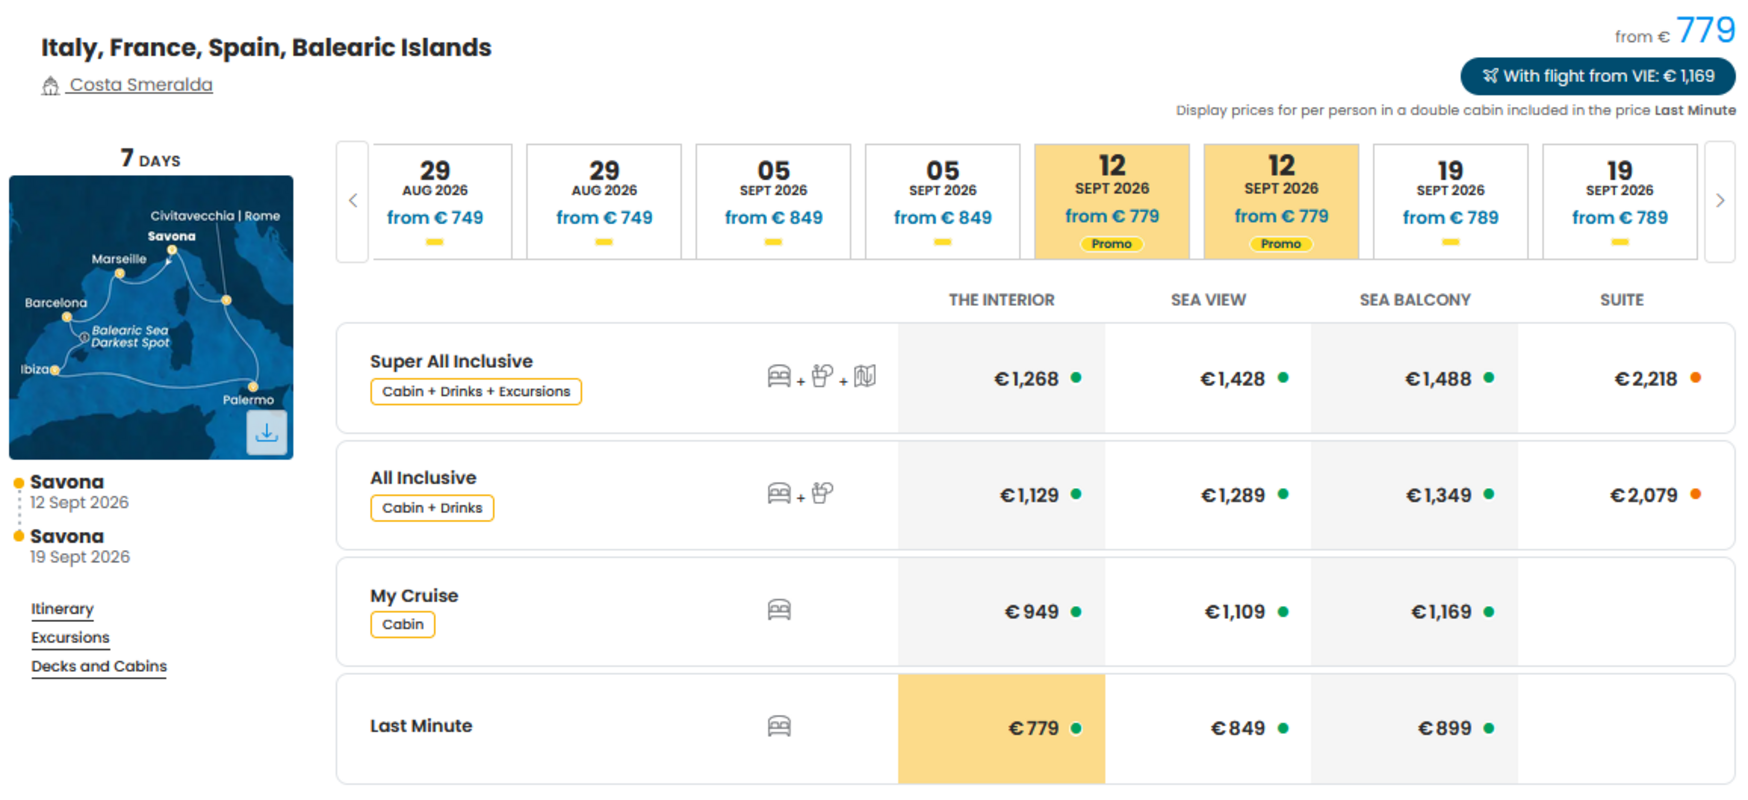
Task: Open Decks and Cabins link
Action: point(99,666)
